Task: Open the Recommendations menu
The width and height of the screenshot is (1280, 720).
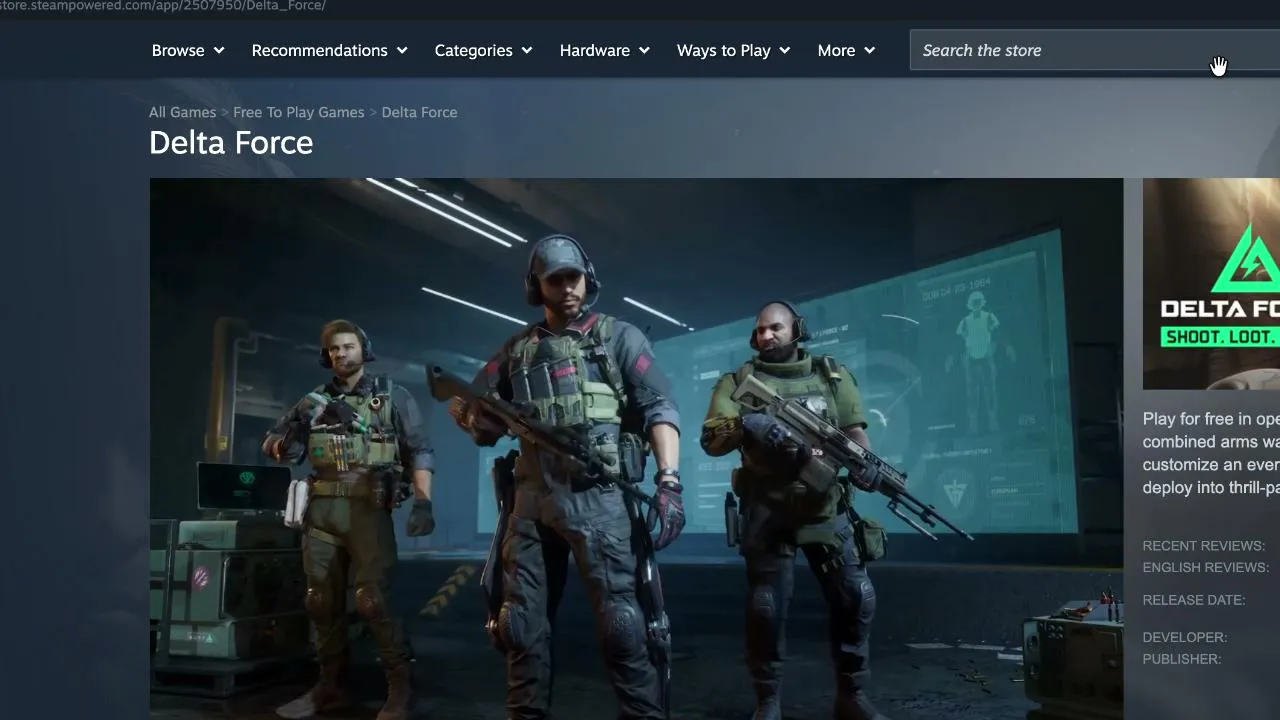Action: (x=330, y=50)
